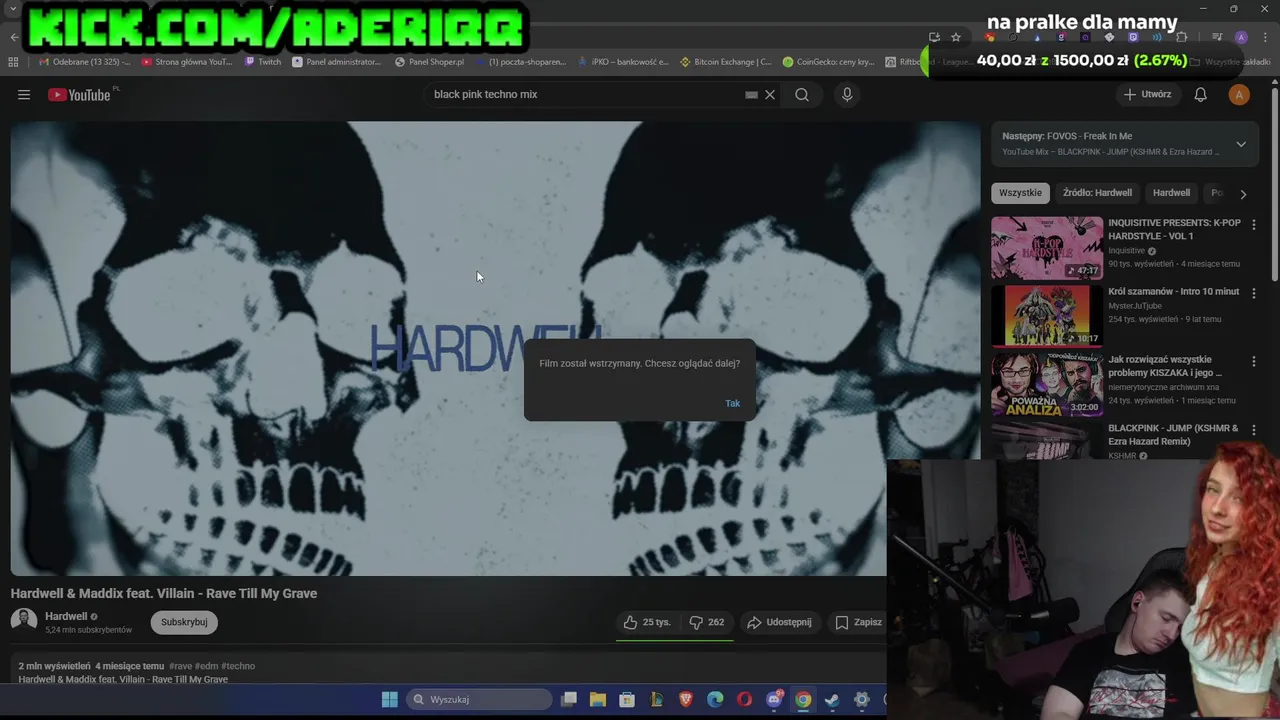Confirm Tak to continue watching
Viewport: 1280px width, 720px height.
733,403
